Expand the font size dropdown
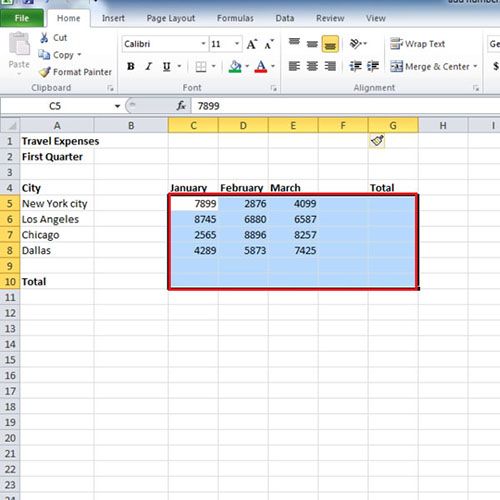The image size is (500, 500). [x=237, y=44]
